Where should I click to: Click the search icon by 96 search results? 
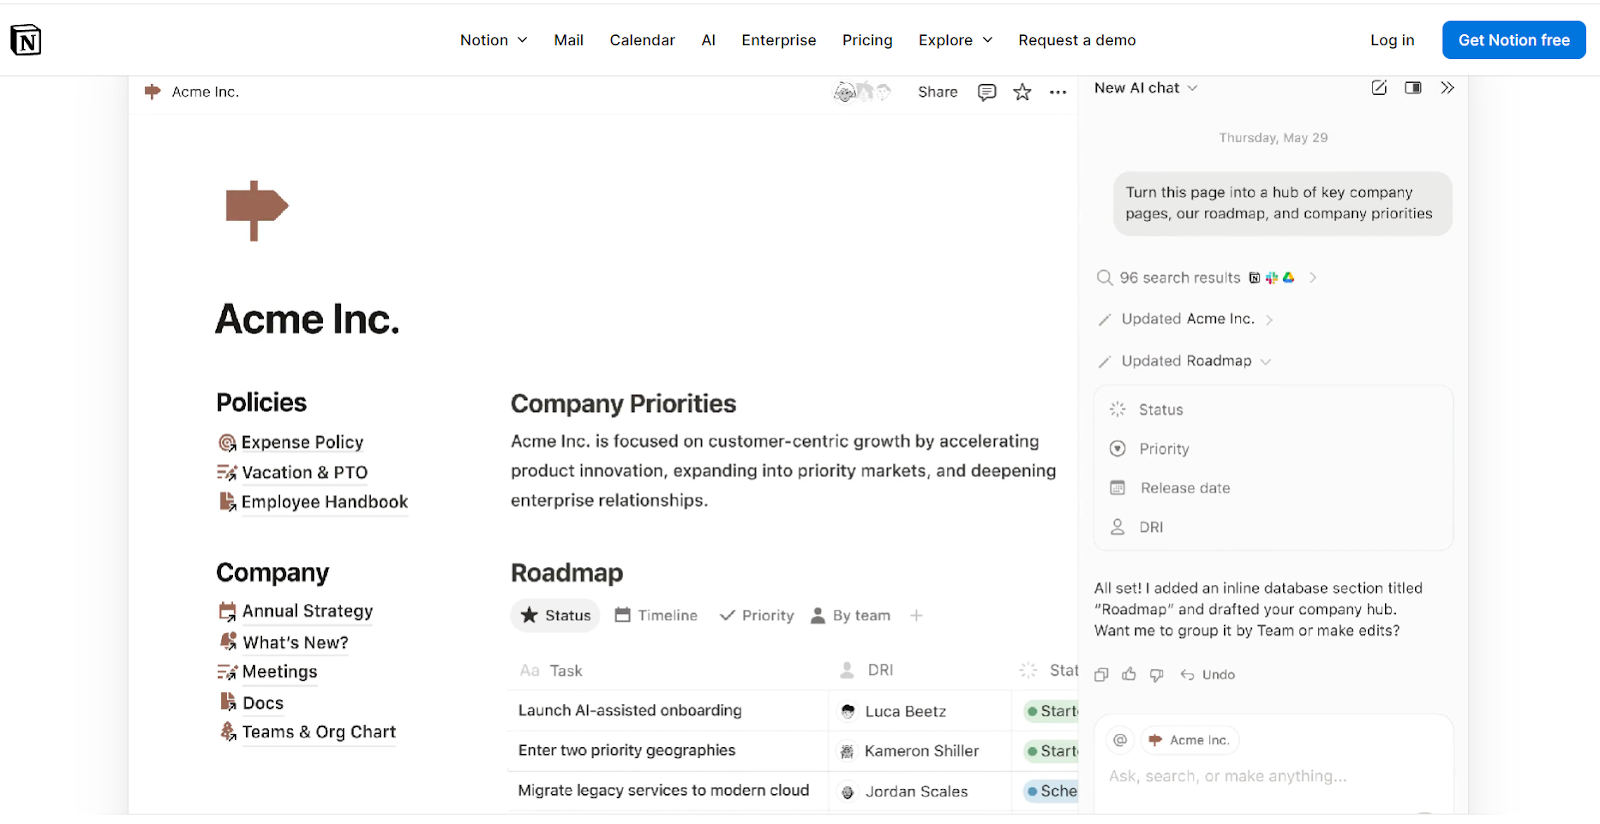click(1104, 278)
